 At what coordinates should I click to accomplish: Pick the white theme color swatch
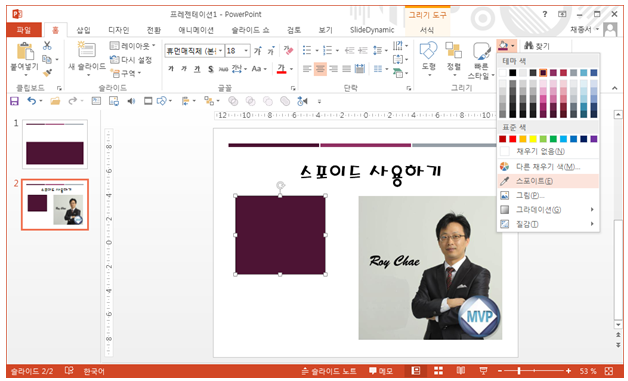pos(503,73)
